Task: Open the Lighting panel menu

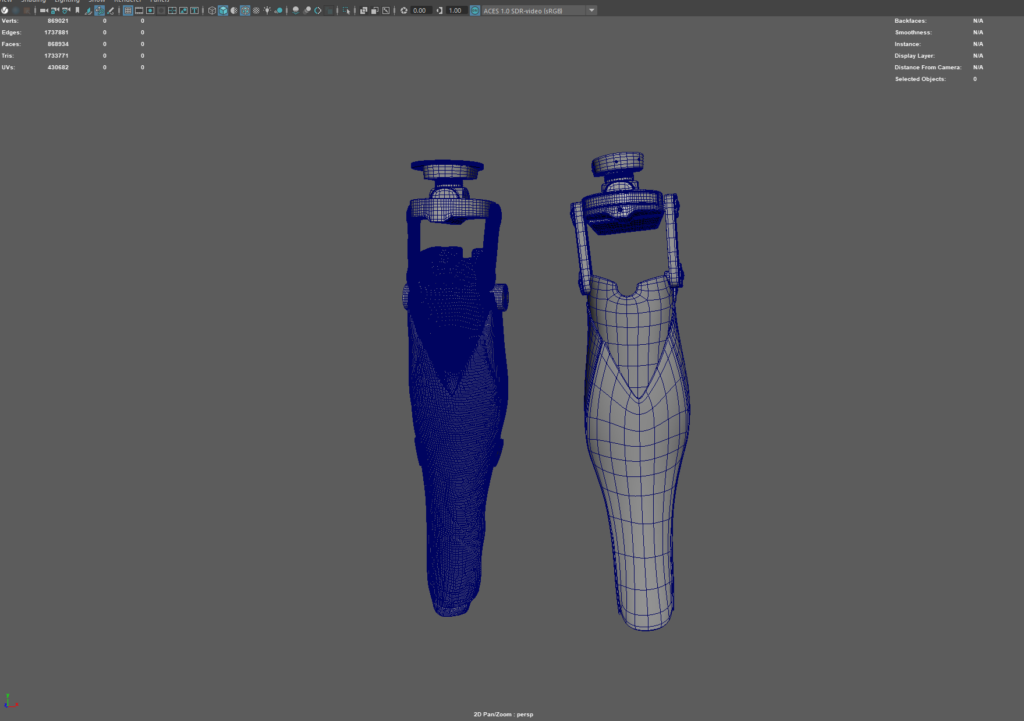Action: tap(67, 1)
